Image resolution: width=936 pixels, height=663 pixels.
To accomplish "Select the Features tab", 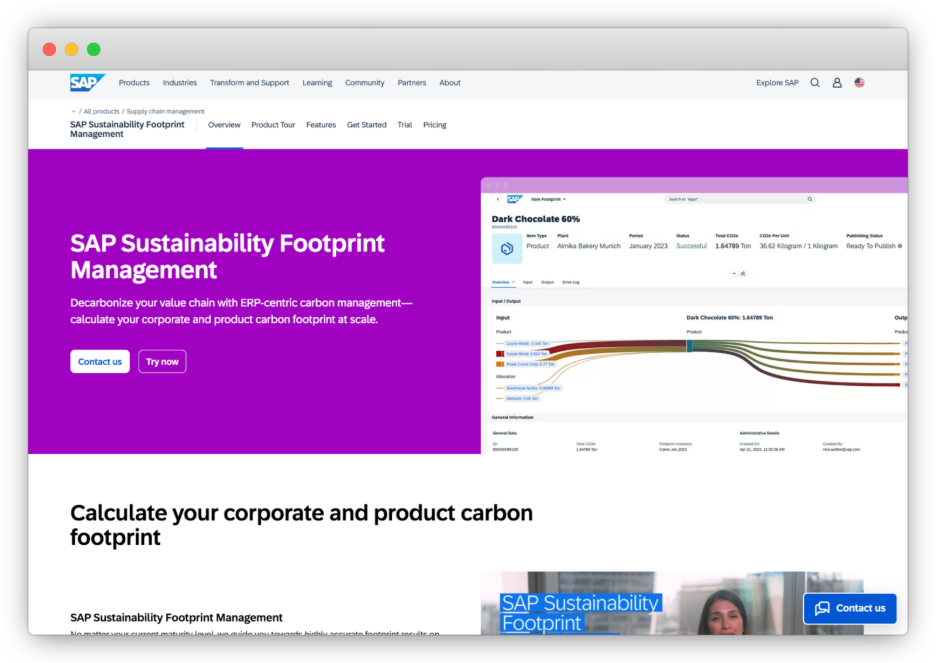I will pos(321,125).
